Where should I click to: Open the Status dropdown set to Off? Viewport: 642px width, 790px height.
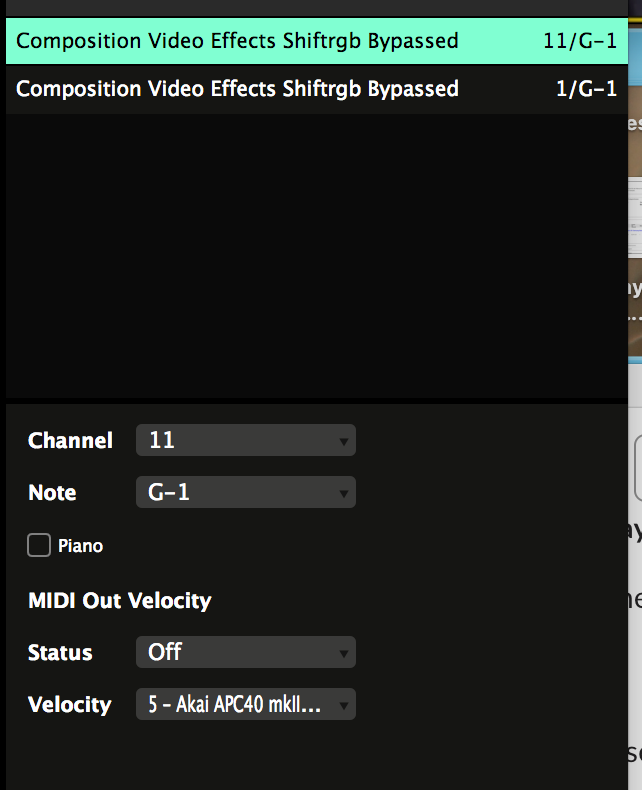coord(245,653)
